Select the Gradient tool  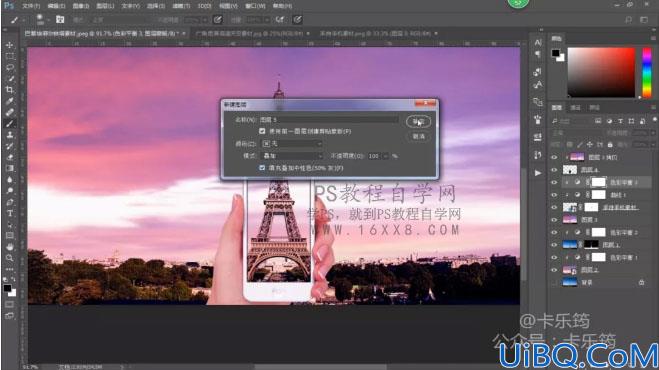tap(10, 168)
